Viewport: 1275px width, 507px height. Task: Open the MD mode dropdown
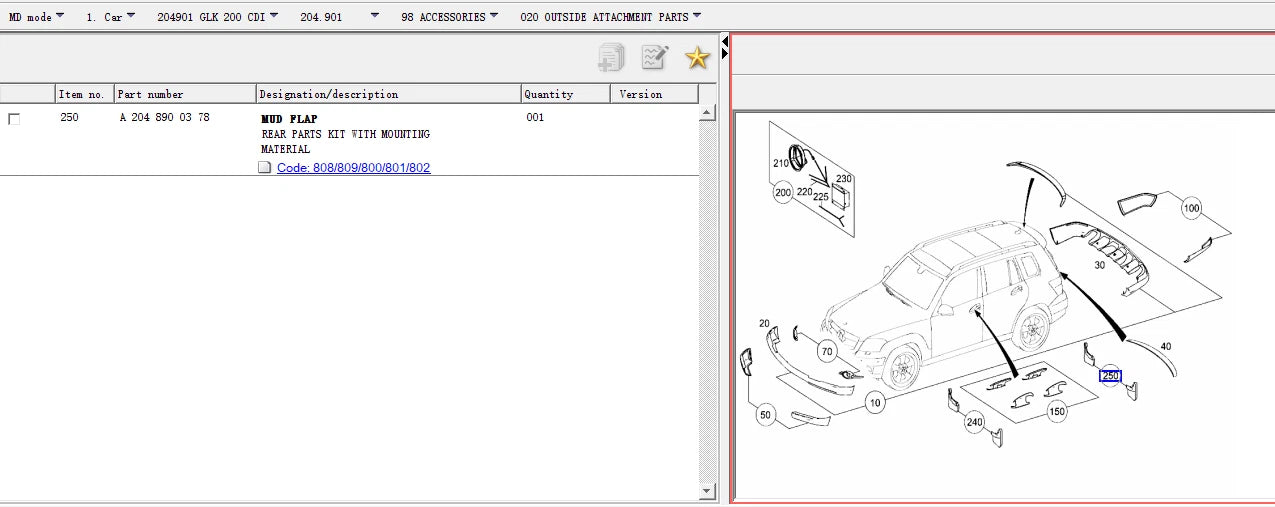point(36,17)
